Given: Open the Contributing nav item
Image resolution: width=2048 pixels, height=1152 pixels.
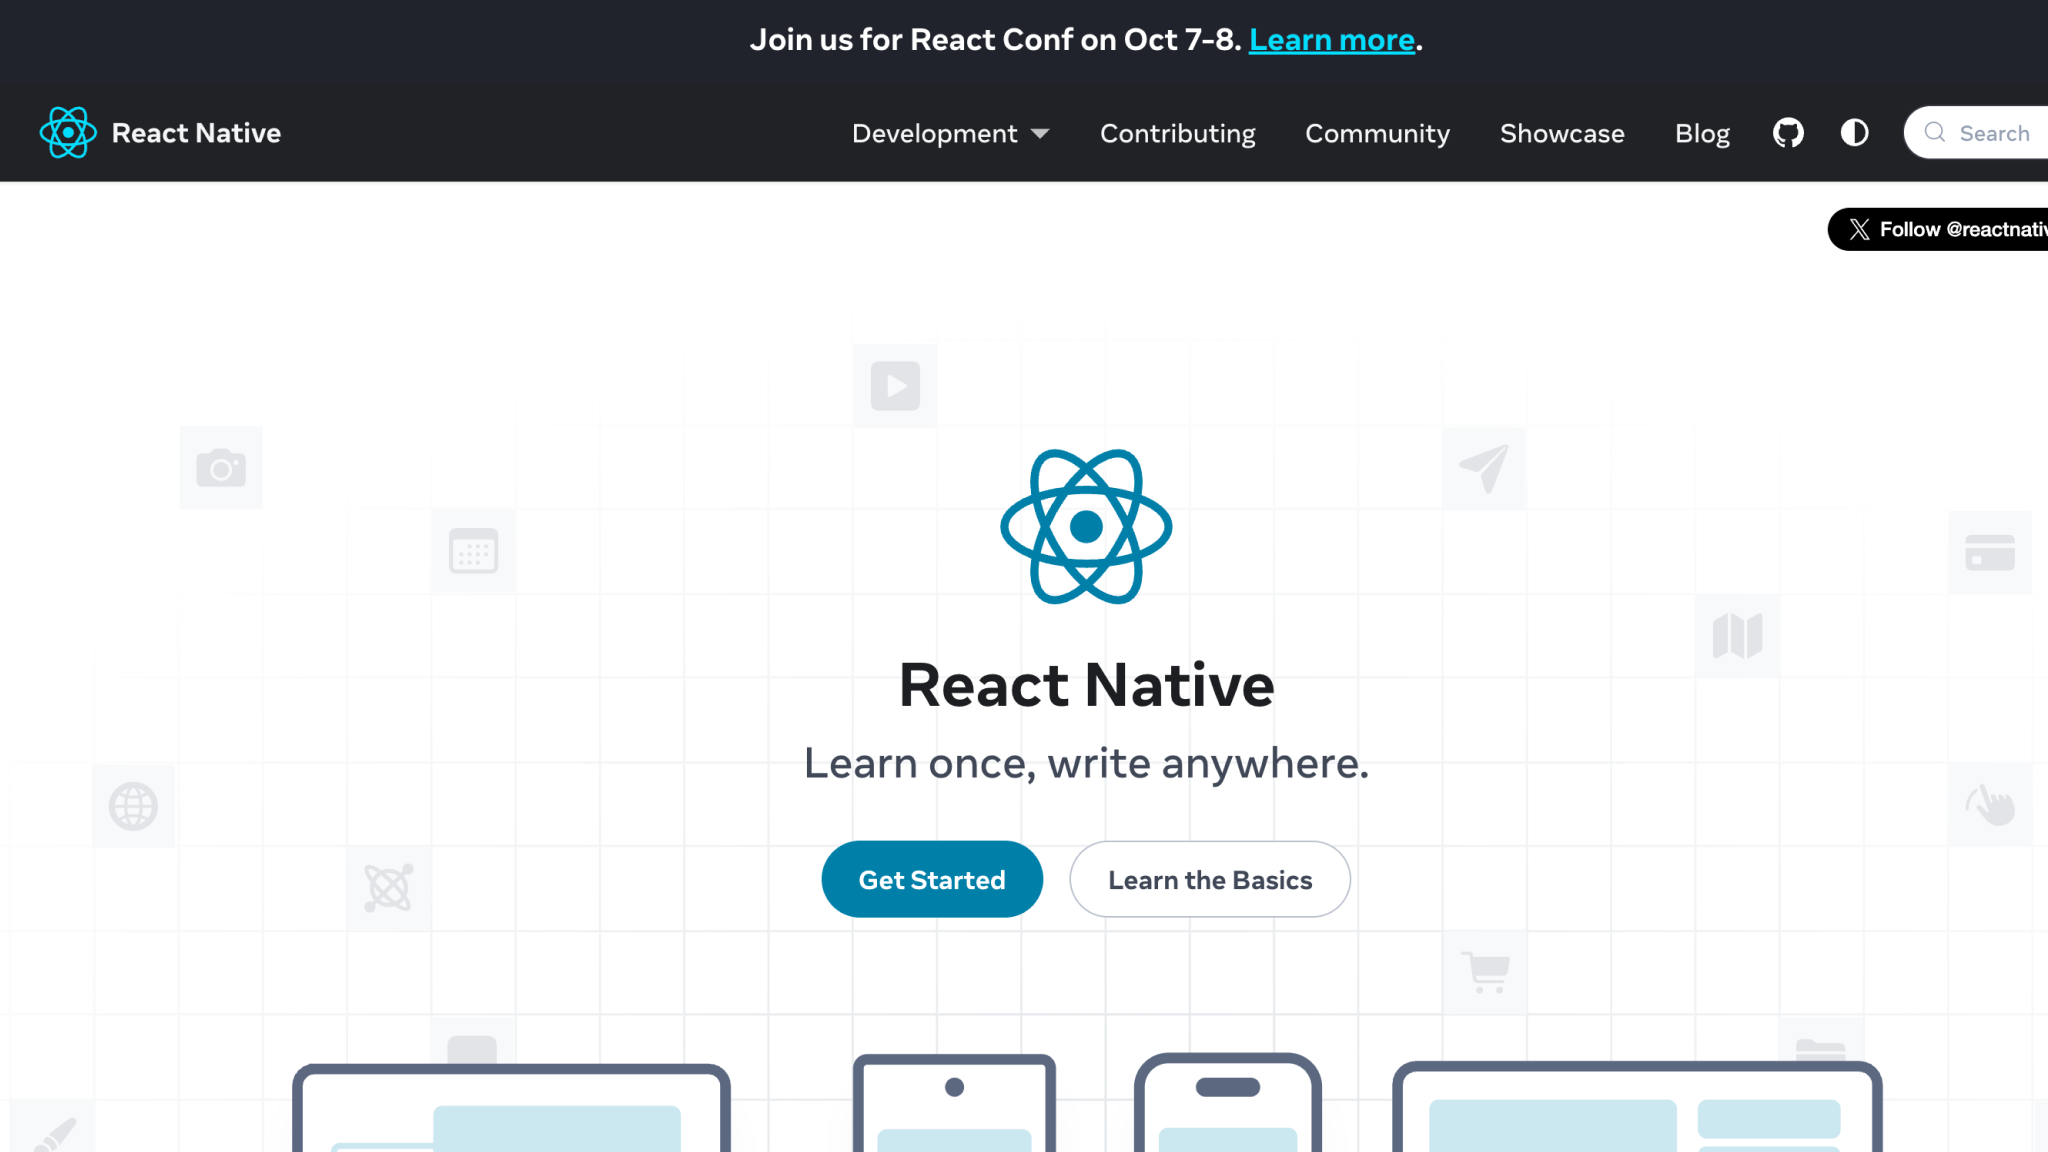Looking at the screenshot, I should [1177, 133].
